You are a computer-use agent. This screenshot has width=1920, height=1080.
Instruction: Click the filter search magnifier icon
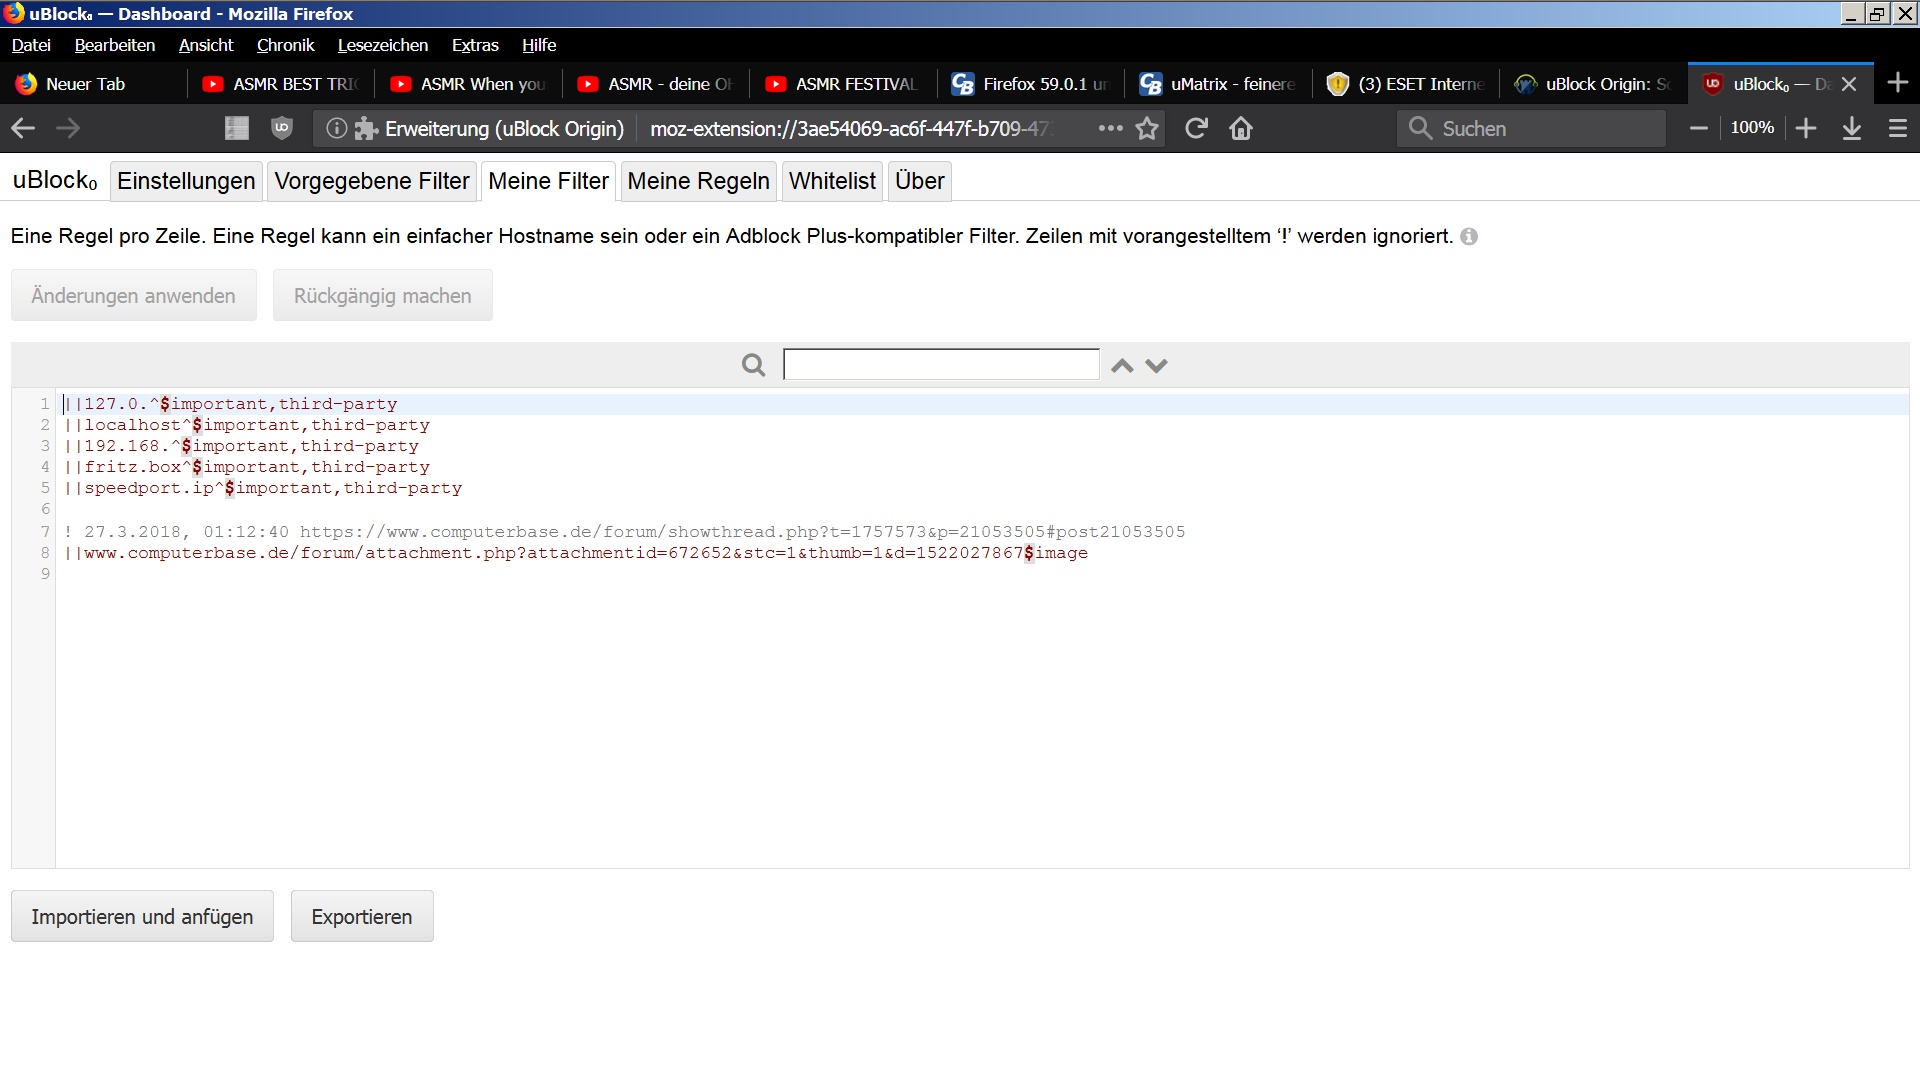coord(753,365)
